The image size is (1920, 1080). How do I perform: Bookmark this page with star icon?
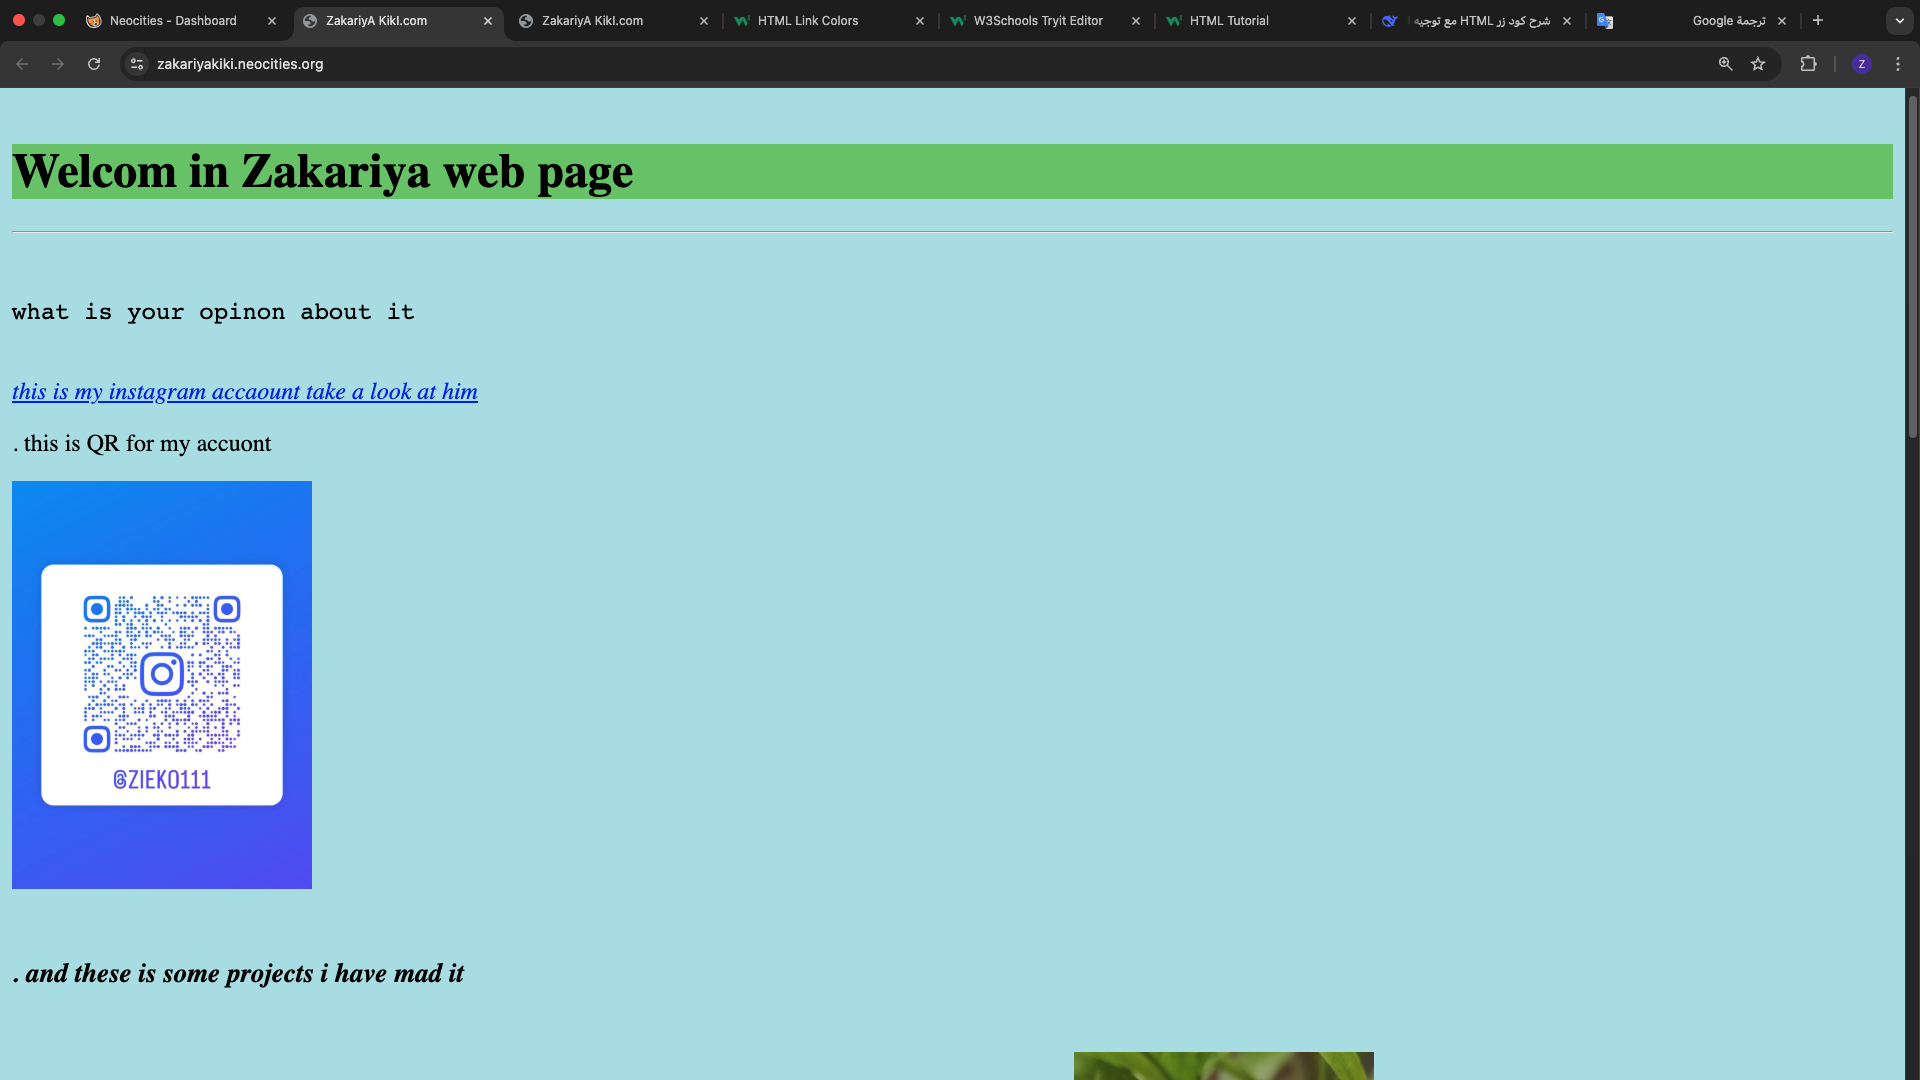[x=1758, y=64]
